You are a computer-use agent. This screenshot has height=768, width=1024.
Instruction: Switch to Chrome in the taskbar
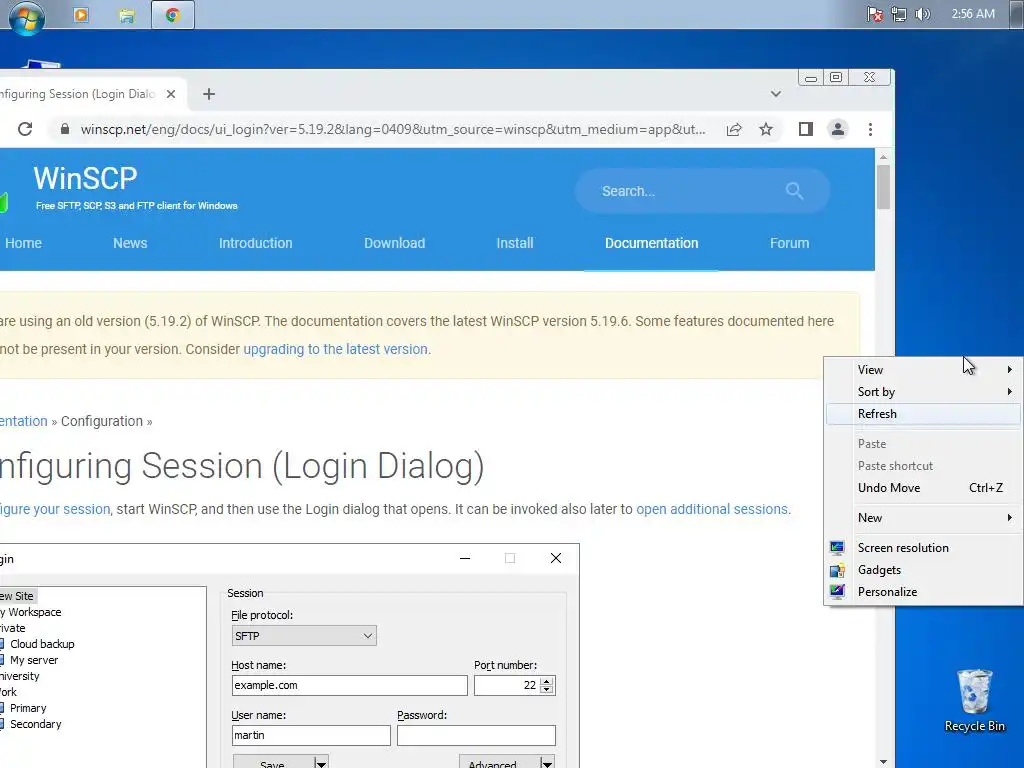tap(172, 14)
